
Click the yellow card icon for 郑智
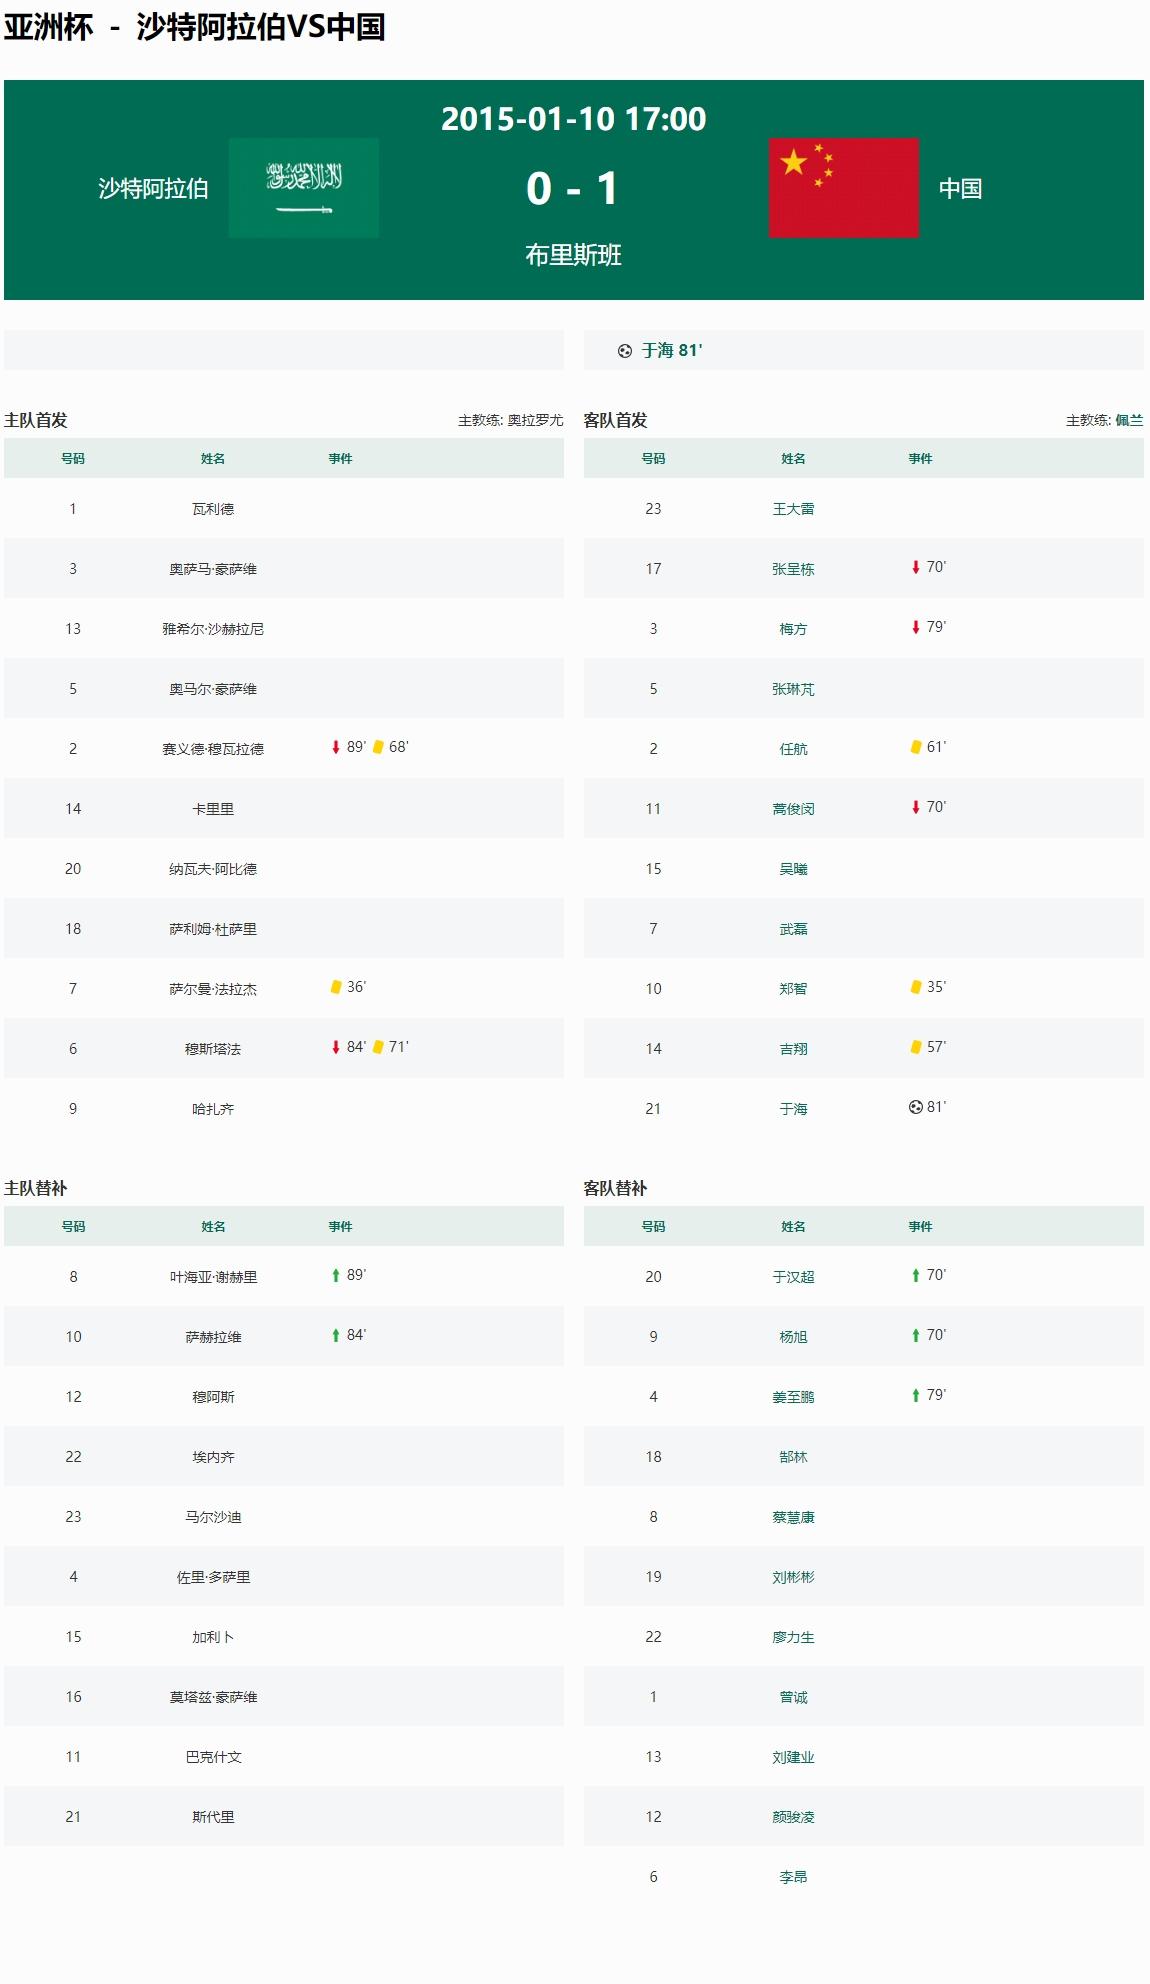(x=915, y=988)
